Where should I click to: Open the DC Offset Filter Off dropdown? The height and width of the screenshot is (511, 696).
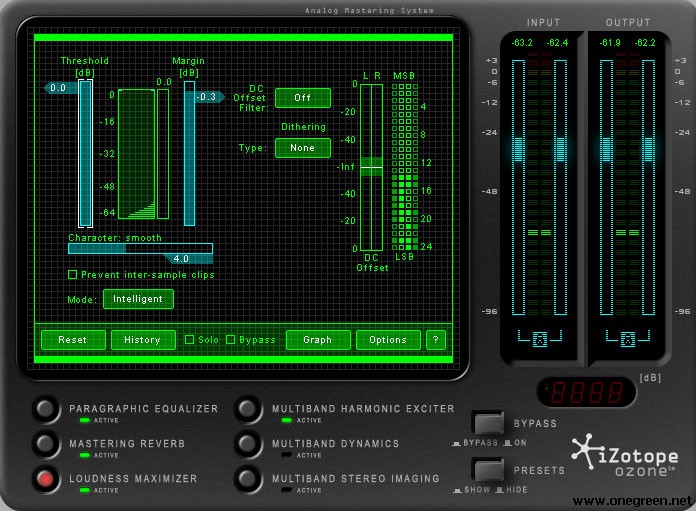pyautogui.click(x=302, y=97)
